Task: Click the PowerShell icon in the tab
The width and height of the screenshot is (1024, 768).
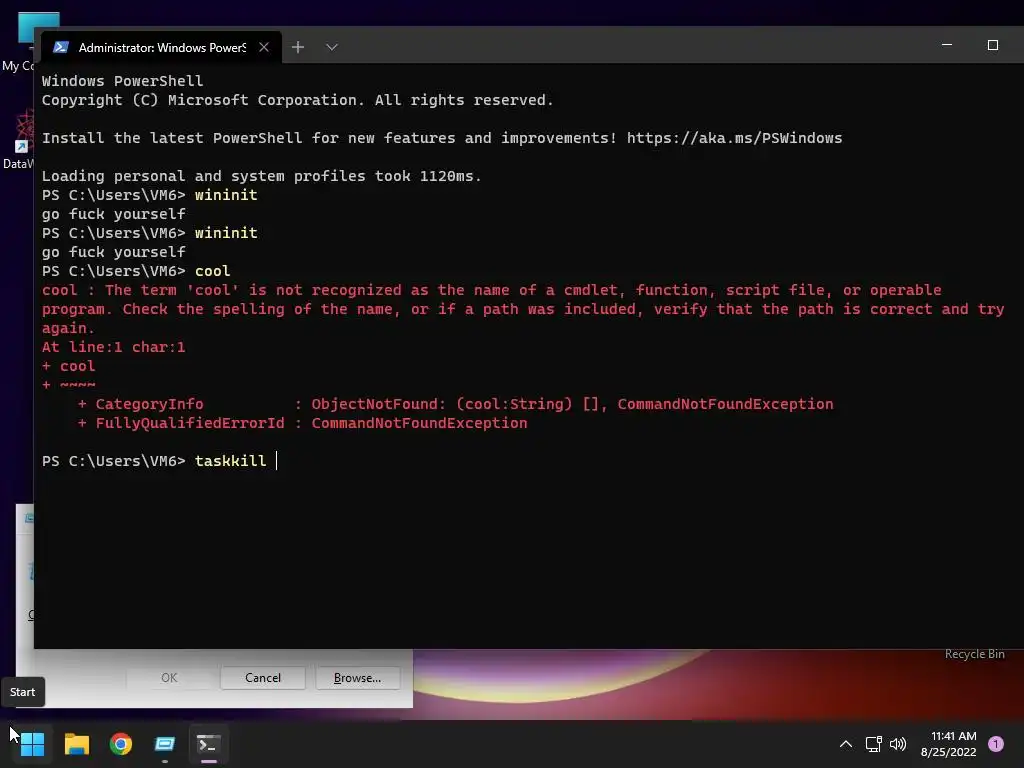Action: point(61,47)
